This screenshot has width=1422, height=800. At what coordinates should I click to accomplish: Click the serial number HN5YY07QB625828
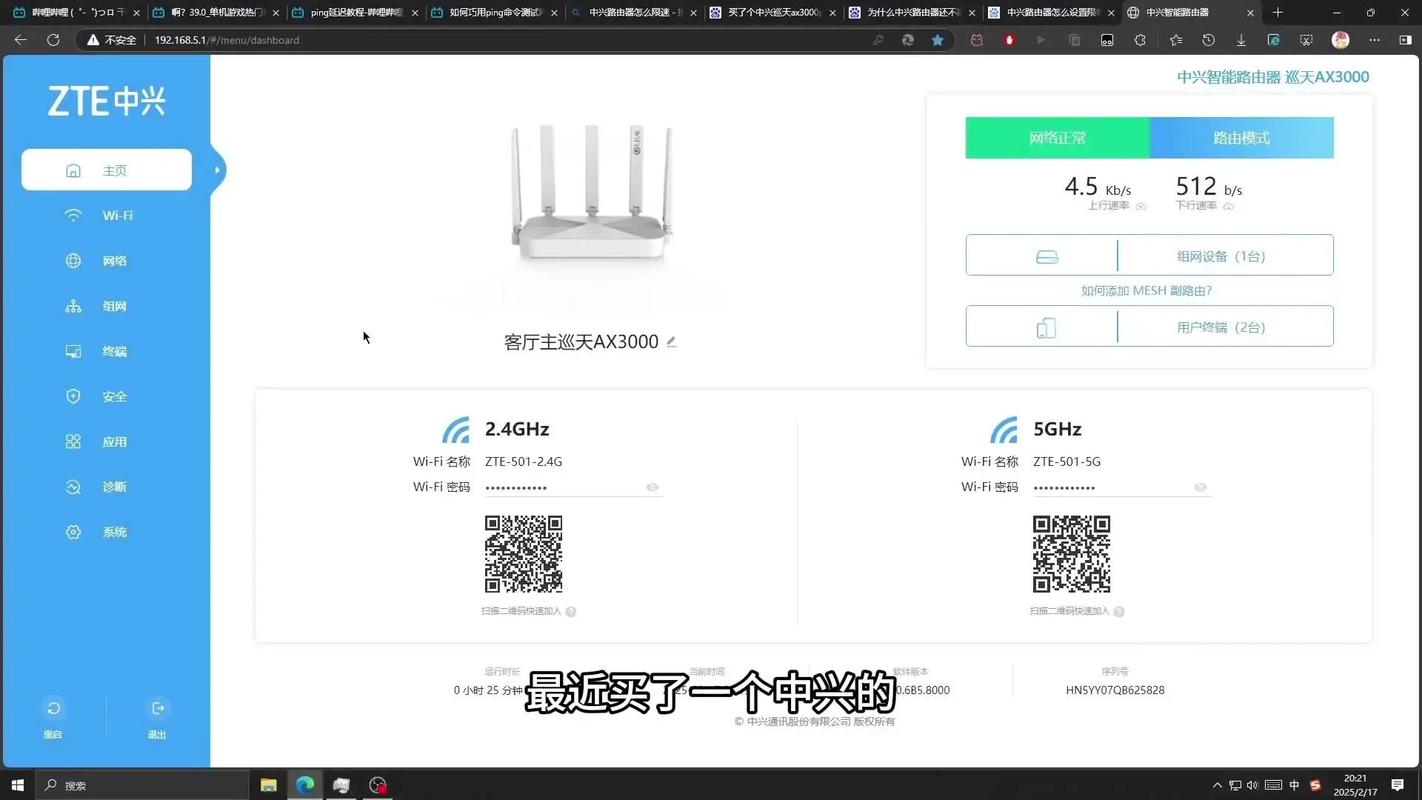(x=1115, y=690)
